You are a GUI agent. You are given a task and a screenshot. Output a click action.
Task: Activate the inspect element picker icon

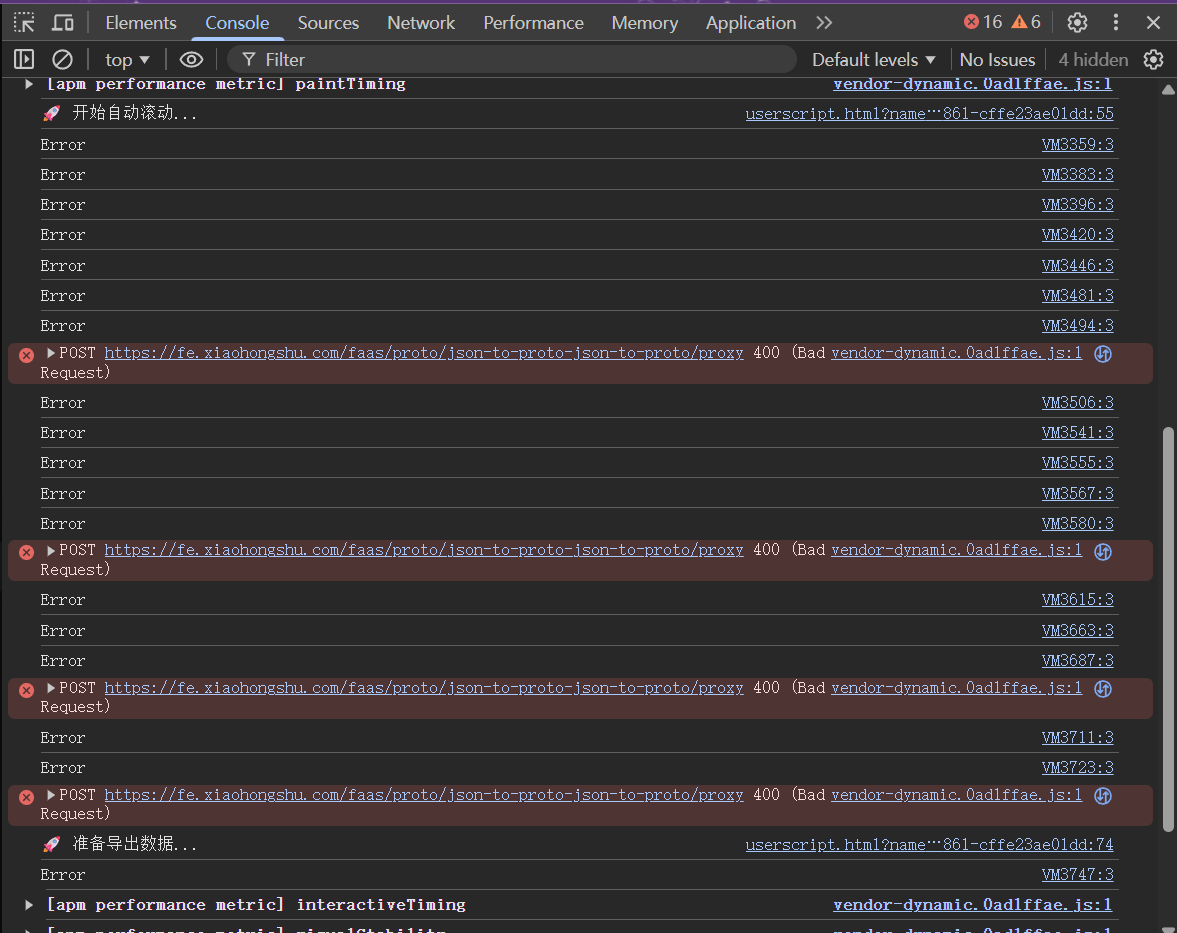(x=24, y=22)
